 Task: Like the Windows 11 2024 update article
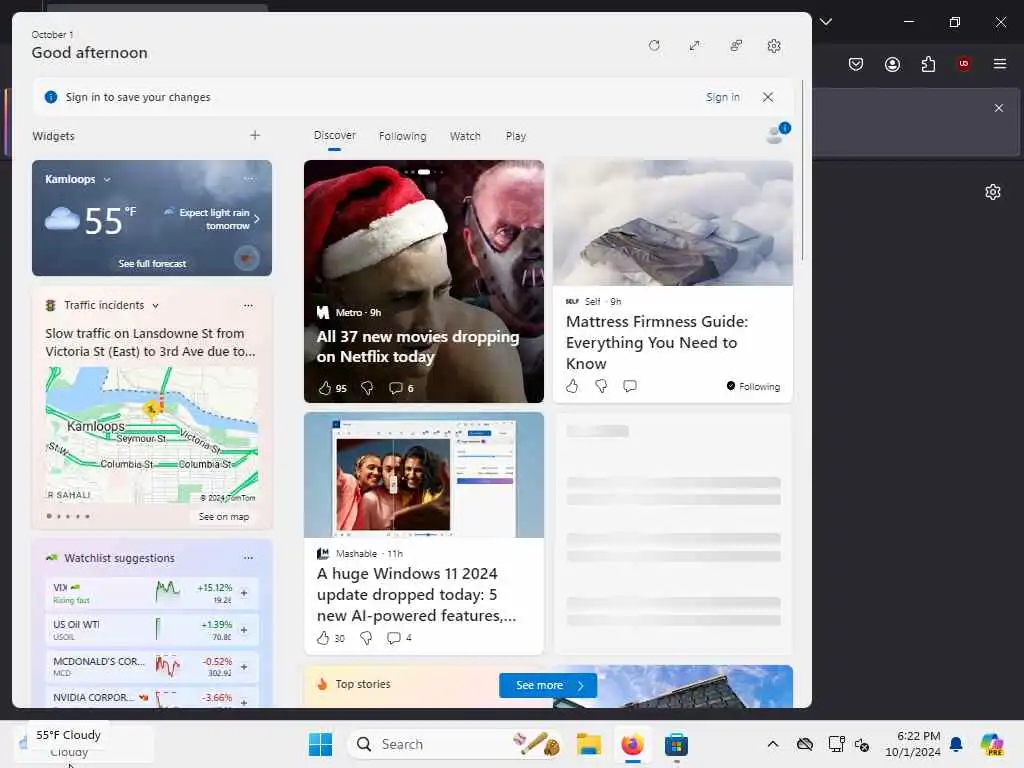tap(323, 638)
